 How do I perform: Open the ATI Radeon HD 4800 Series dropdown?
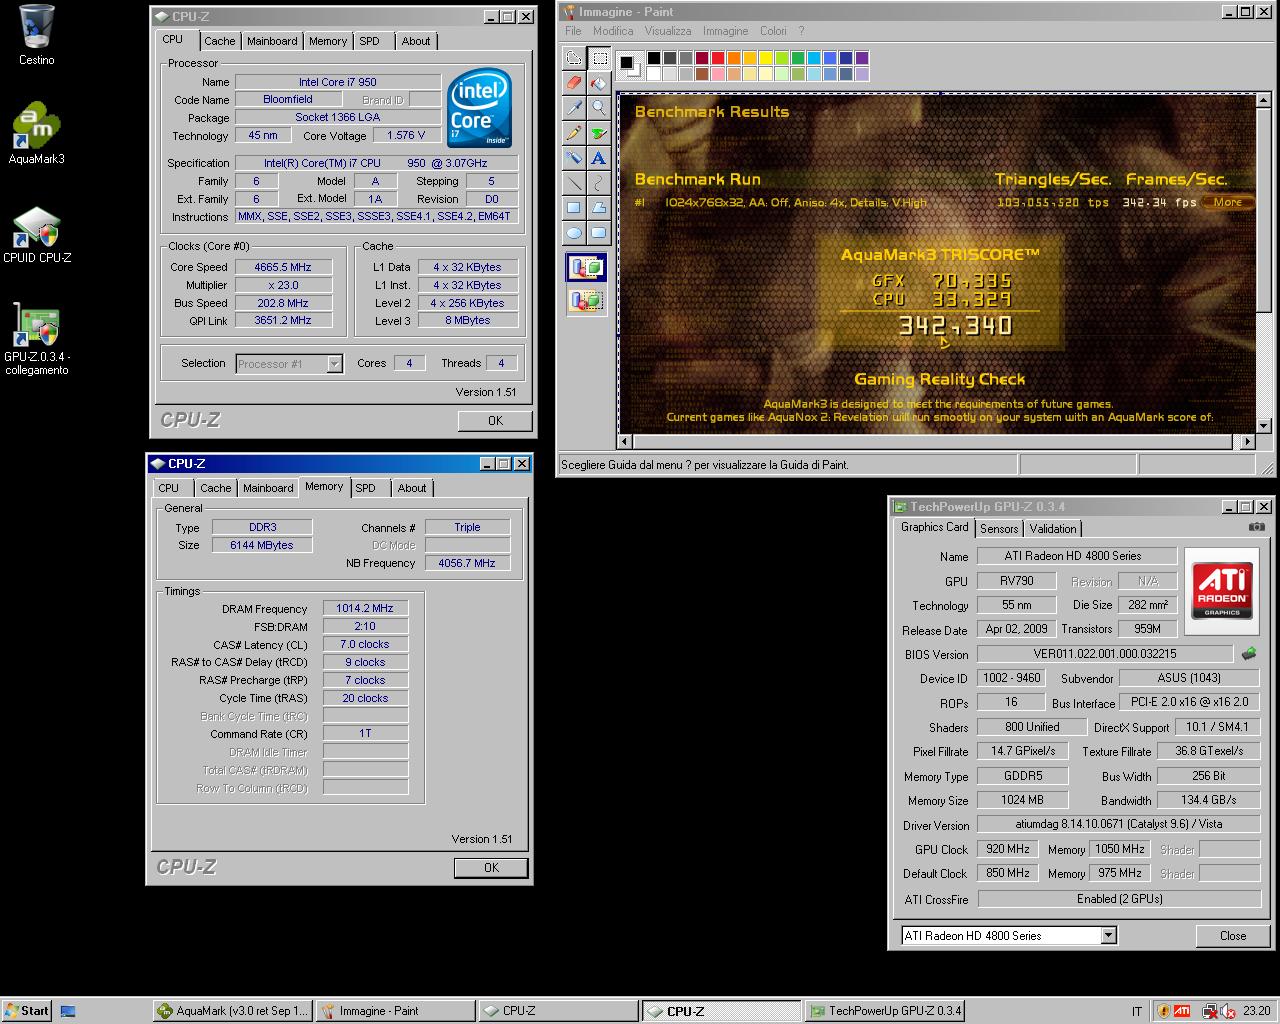[x=1009, y=936]
